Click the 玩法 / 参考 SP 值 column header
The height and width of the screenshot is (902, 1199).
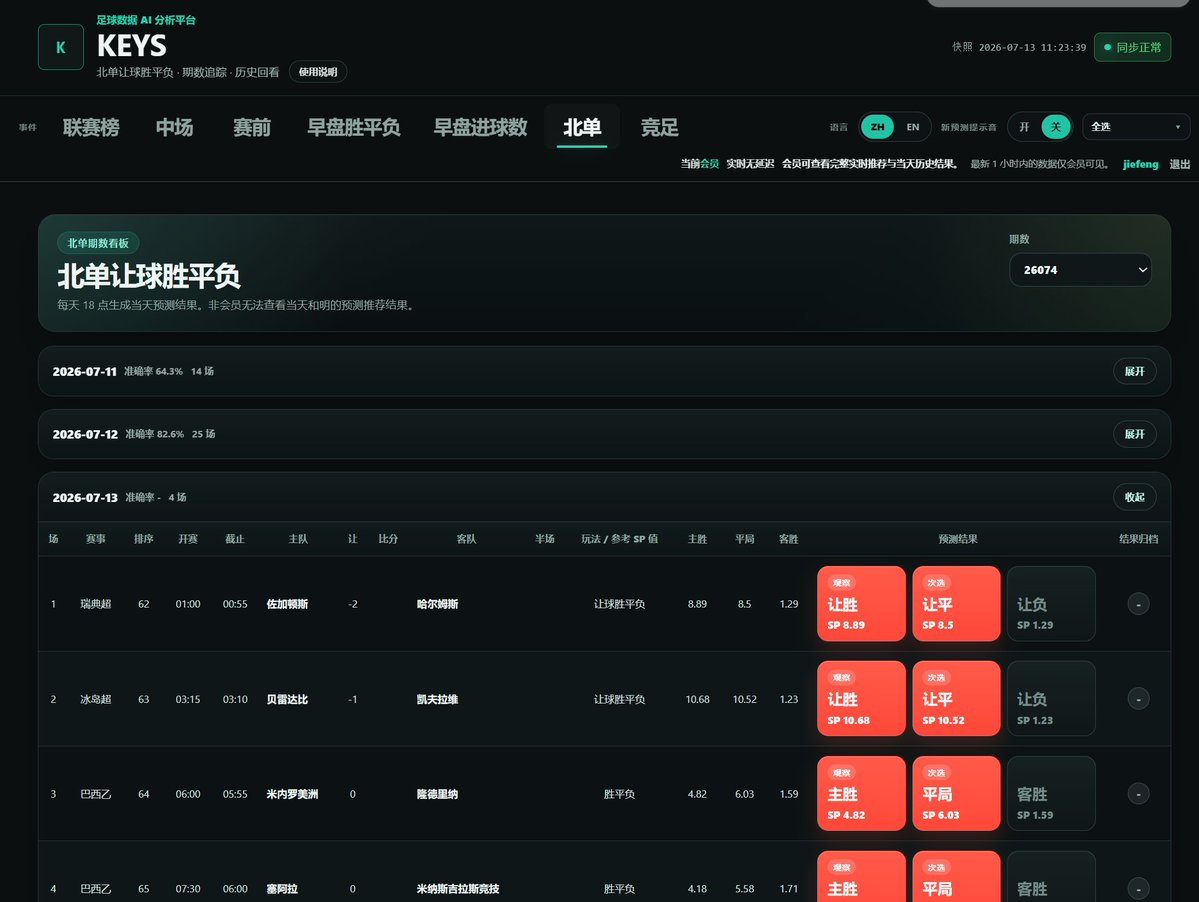(619, 539)
